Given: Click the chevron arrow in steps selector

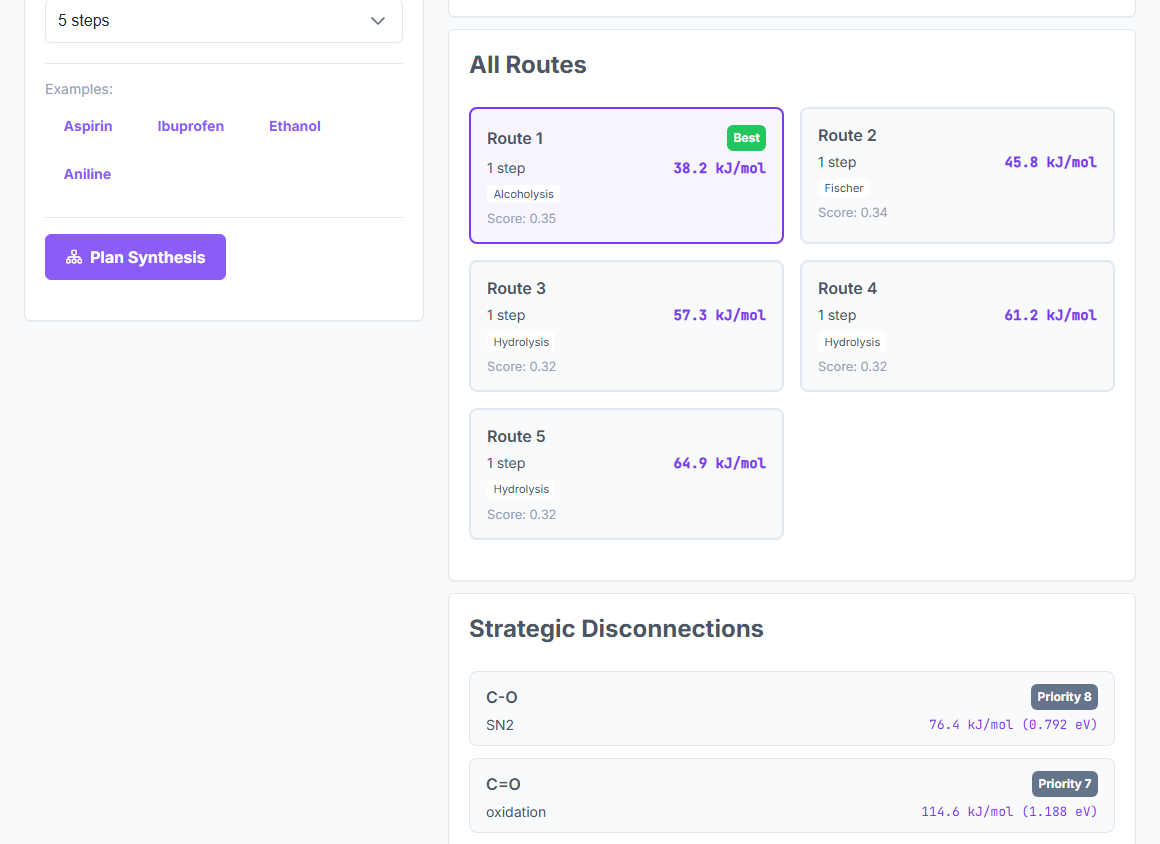Looking at the screenshot, I should [378, 21].
